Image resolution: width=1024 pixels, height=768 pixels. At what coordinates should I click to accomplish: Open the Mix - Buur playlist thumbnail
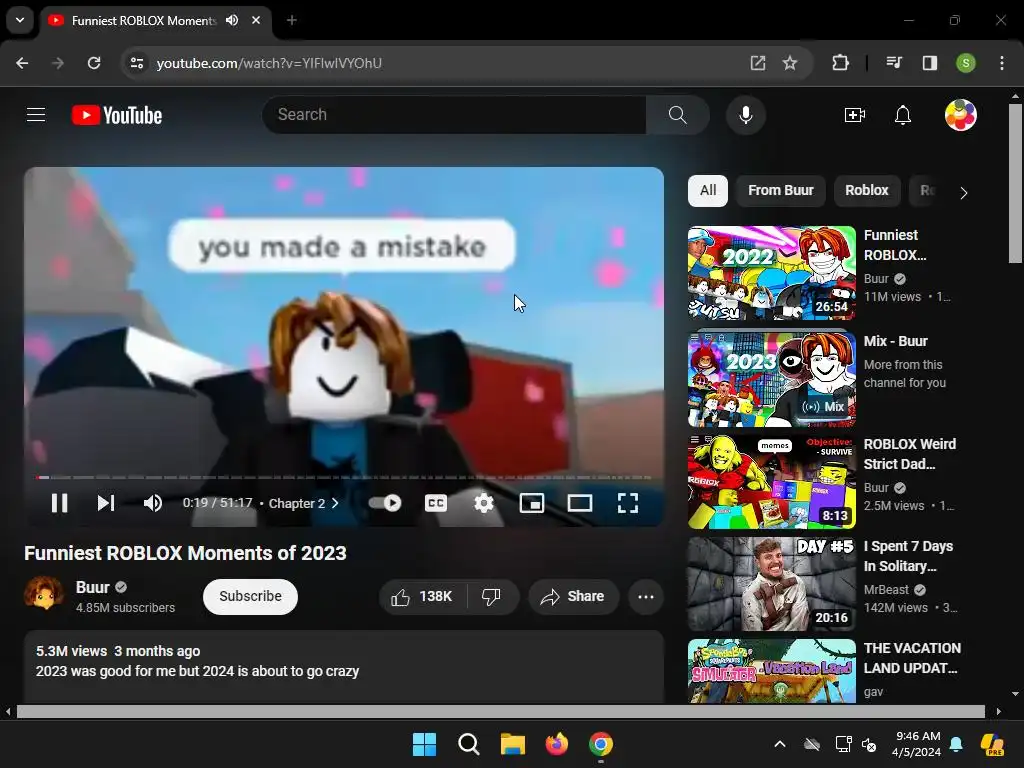click(771, 379)
